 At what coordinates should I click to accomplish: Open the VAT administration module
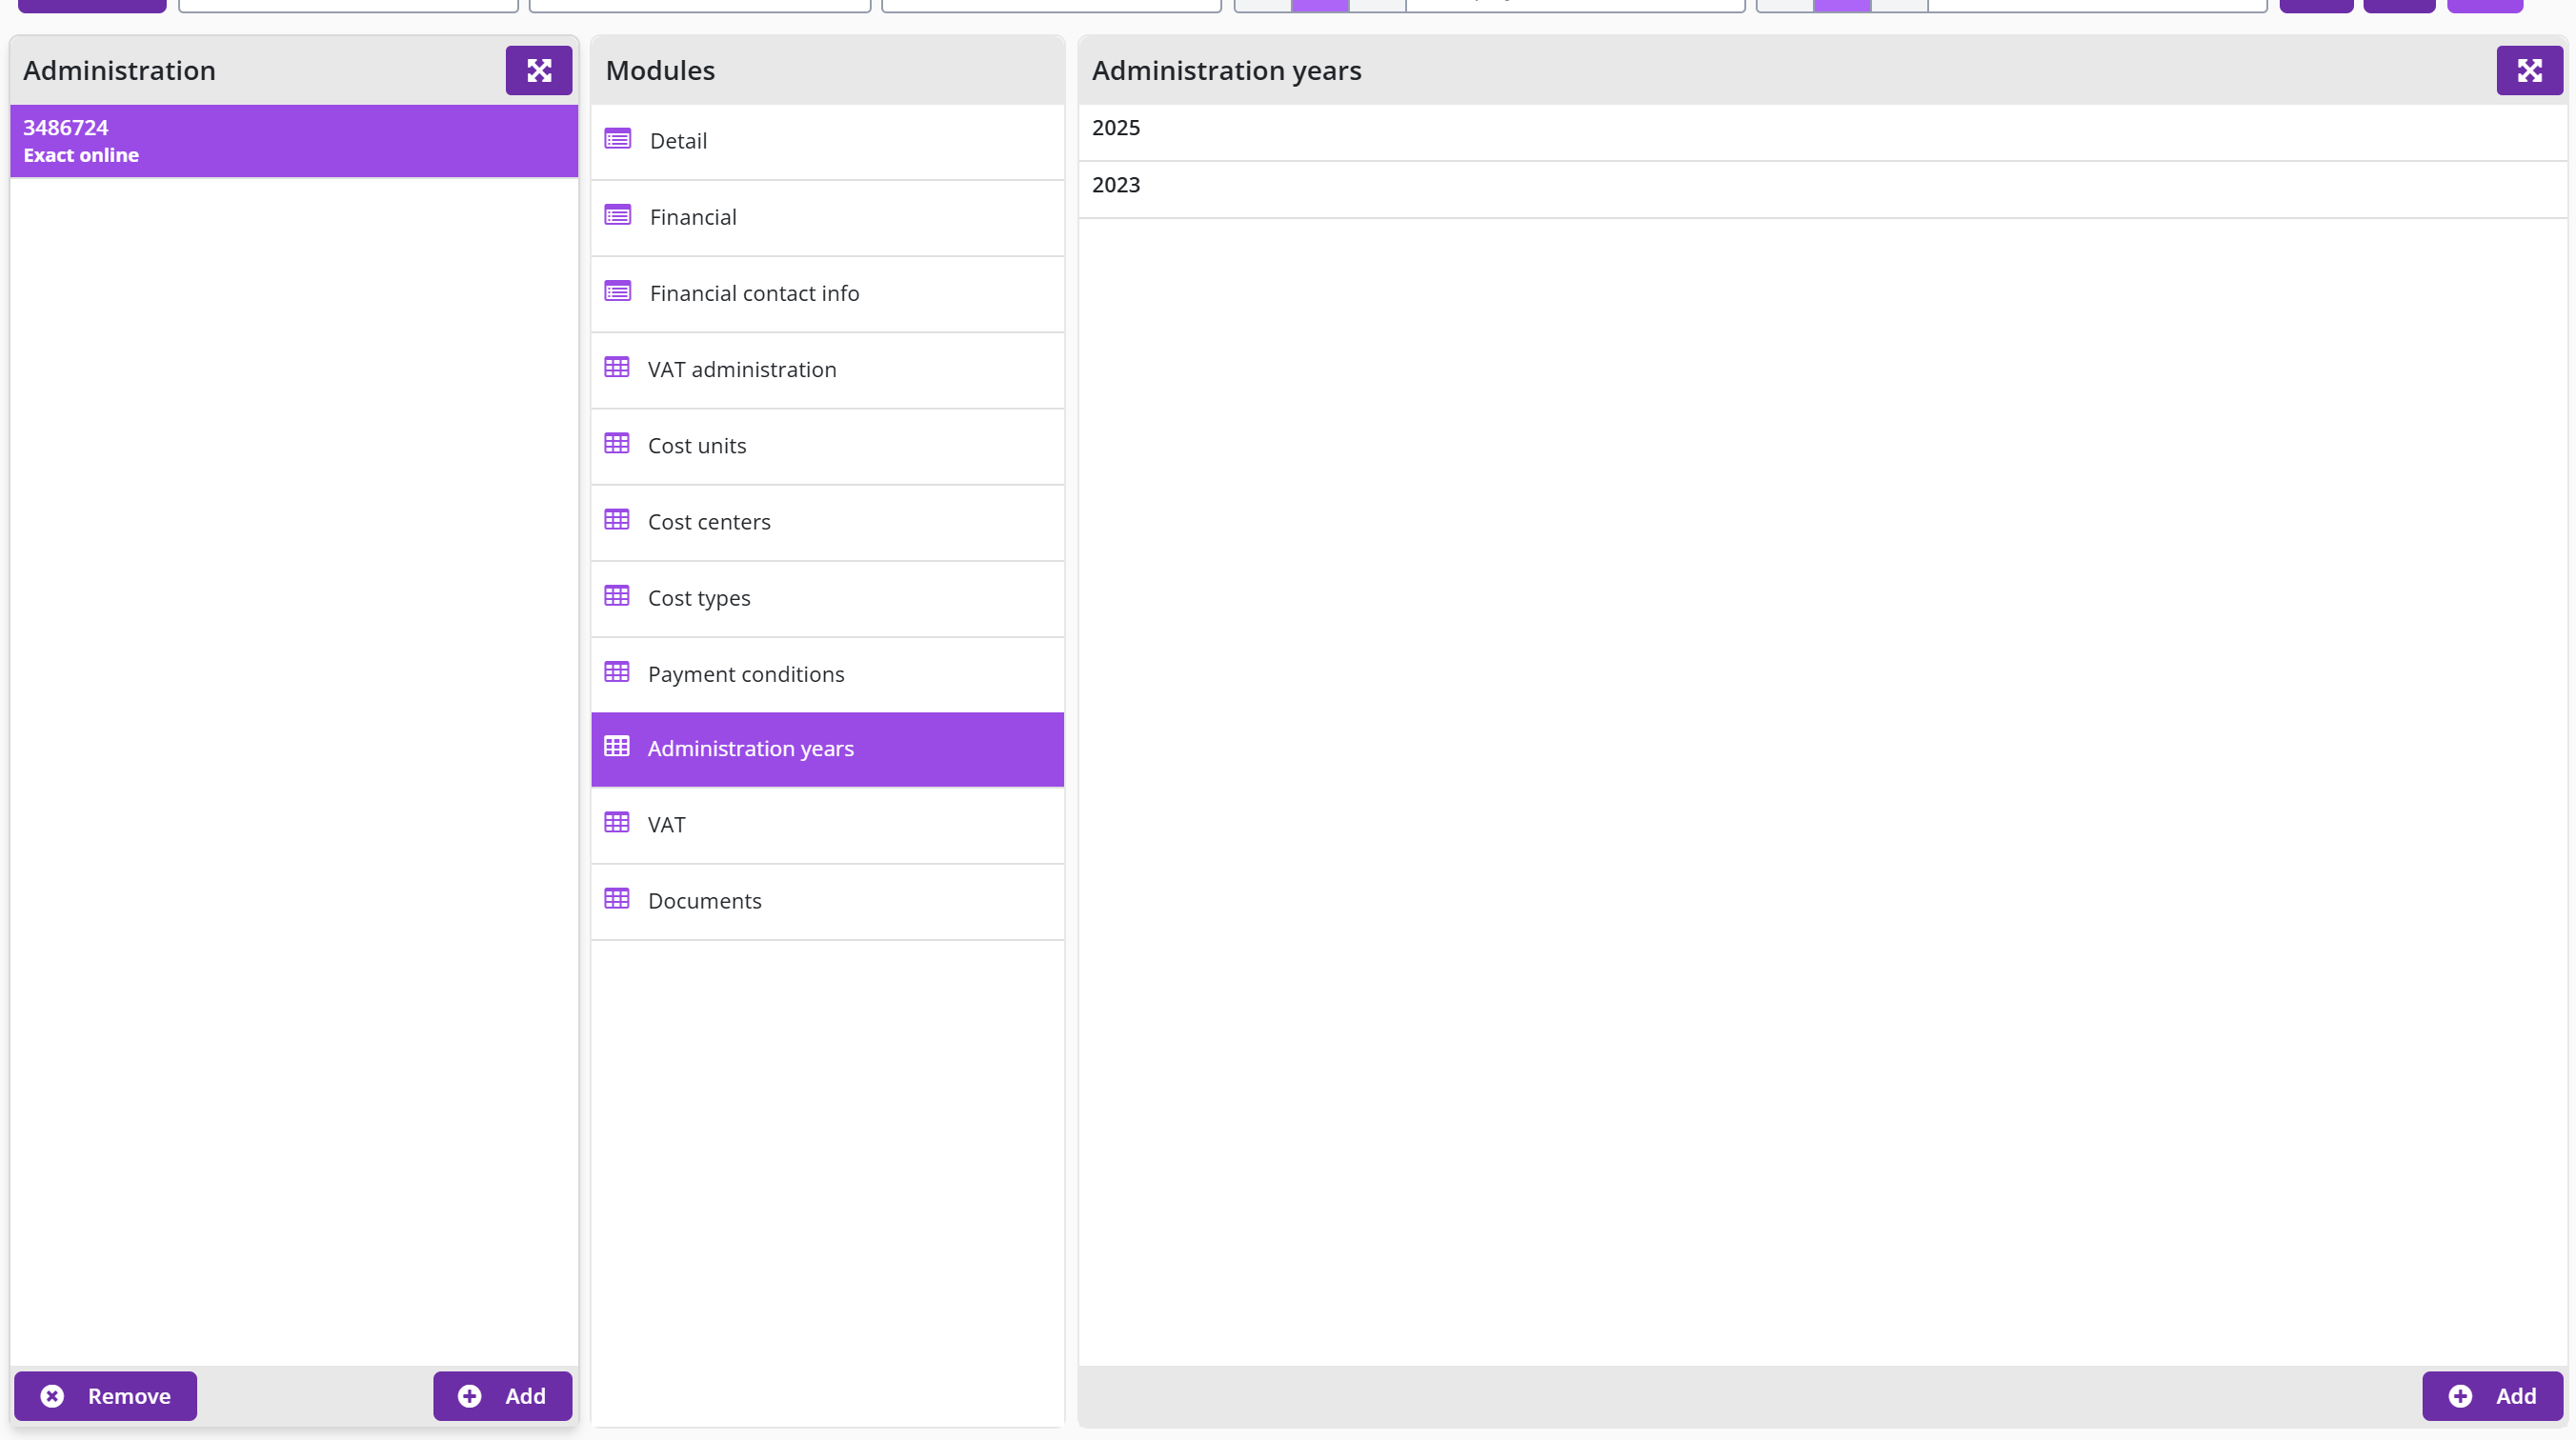pyautogui.click(x=827, y=370)
